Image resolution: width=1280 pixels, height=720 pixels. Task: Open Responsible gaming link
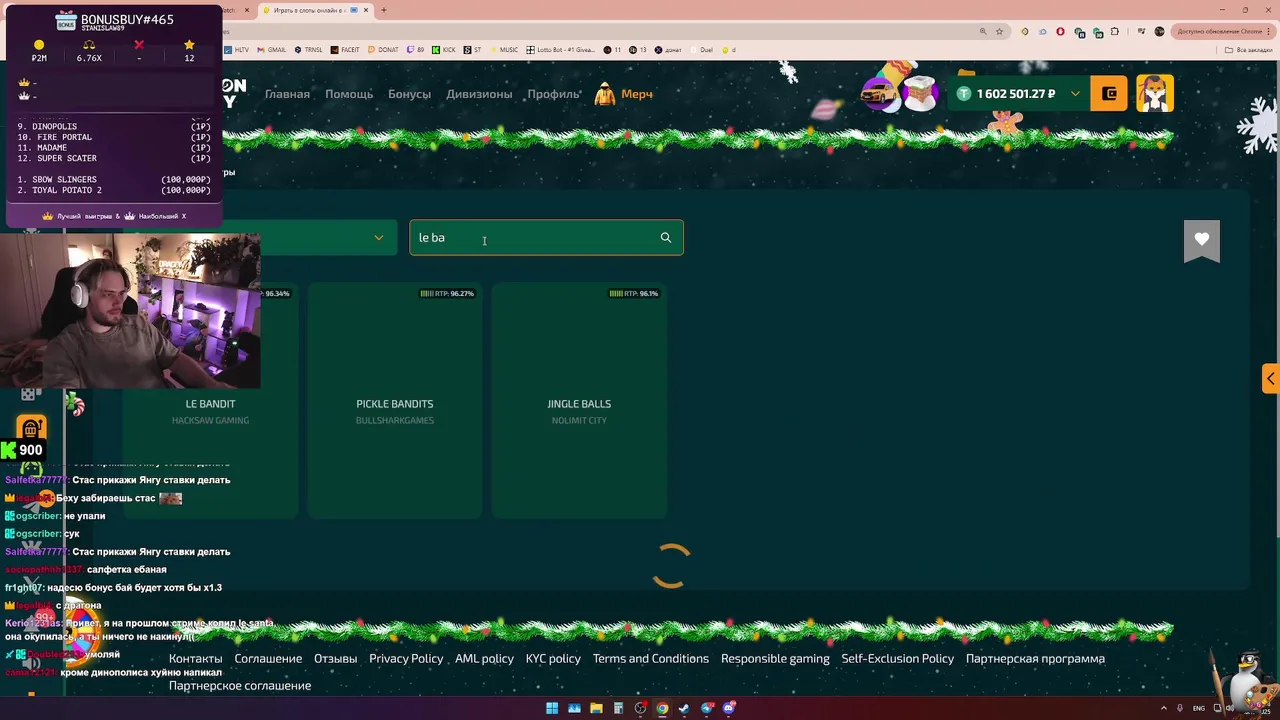(775, 659)
